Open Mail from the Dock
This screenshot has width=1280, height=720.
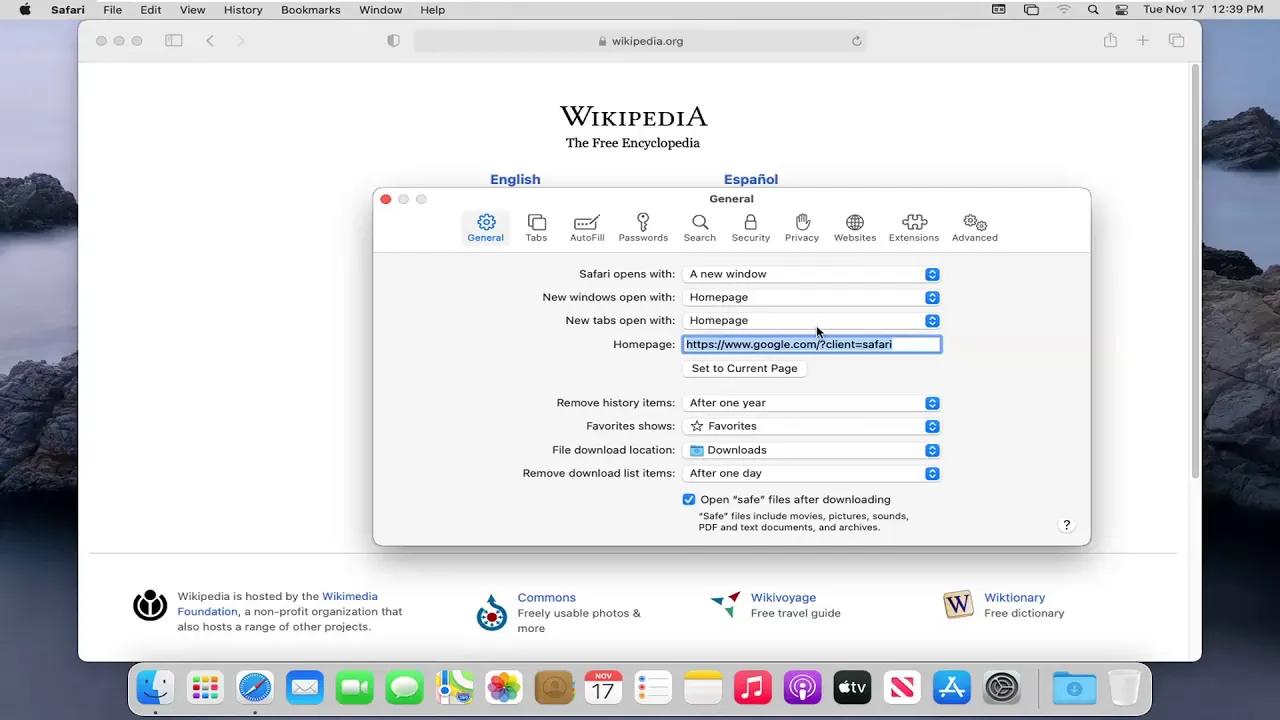coord(305,688)
